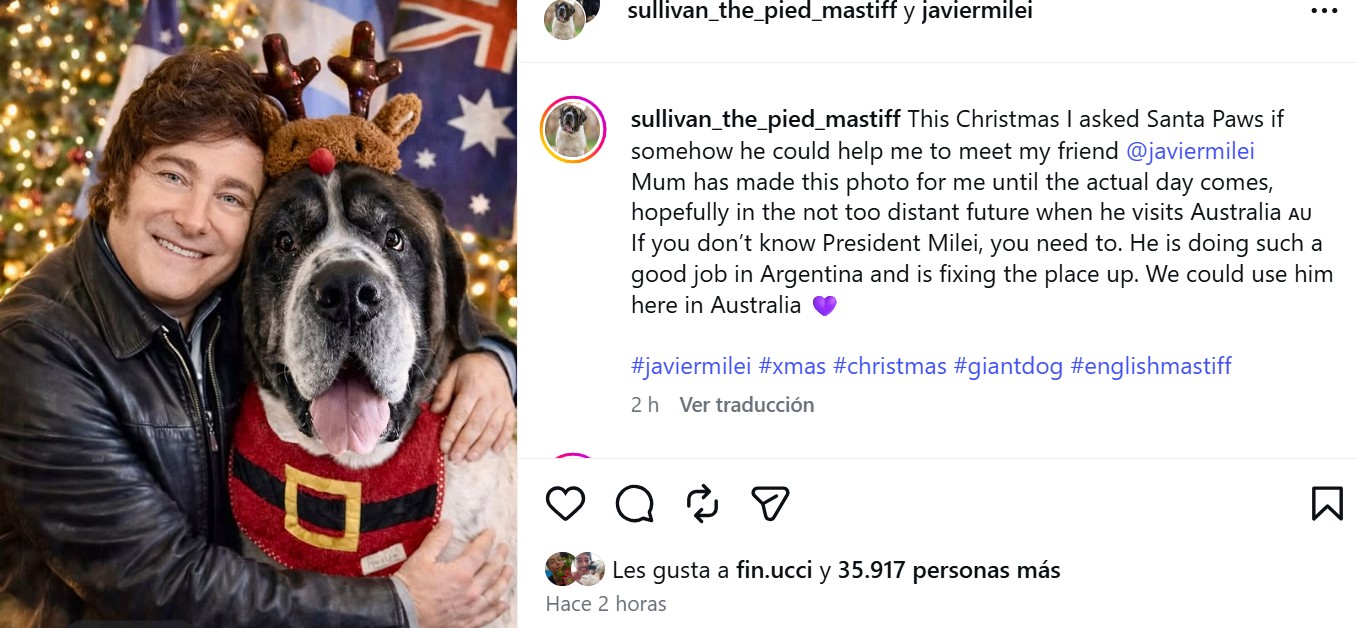Like the post with the heart icon
Viewport: 1357px width, 628px height.
point(565,503)
